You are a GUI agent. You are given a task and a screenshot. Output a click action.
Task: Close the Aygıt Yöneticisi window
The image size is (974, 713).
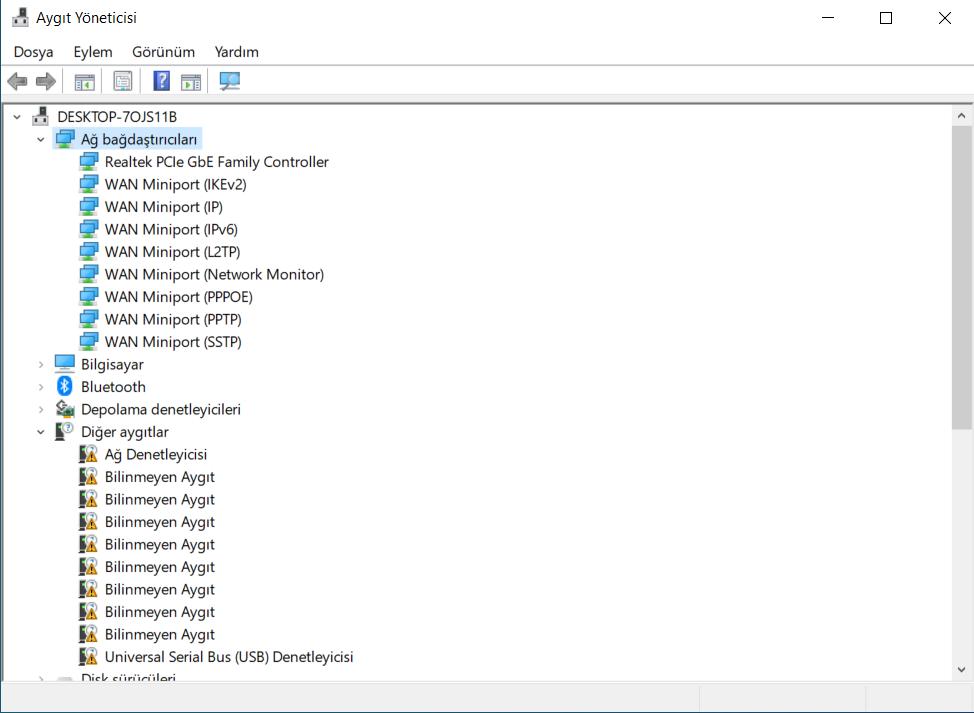click(x=945, y=17)
